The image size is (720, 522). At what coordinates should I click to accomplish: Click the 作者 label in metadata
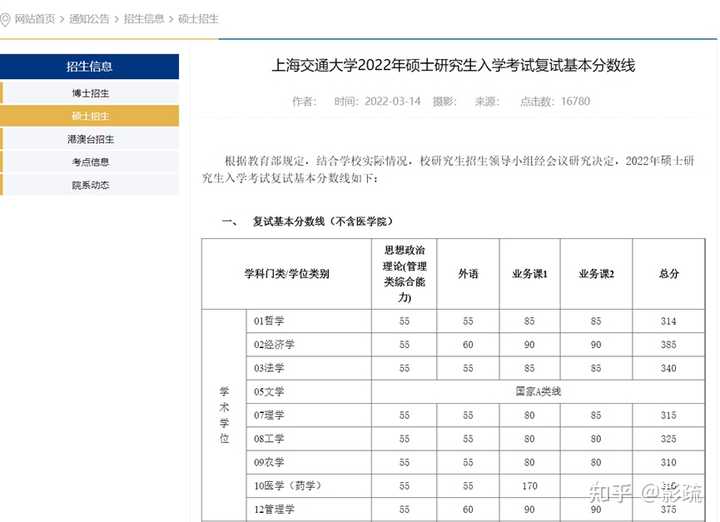pyautogui.click(x=304, y=101)
